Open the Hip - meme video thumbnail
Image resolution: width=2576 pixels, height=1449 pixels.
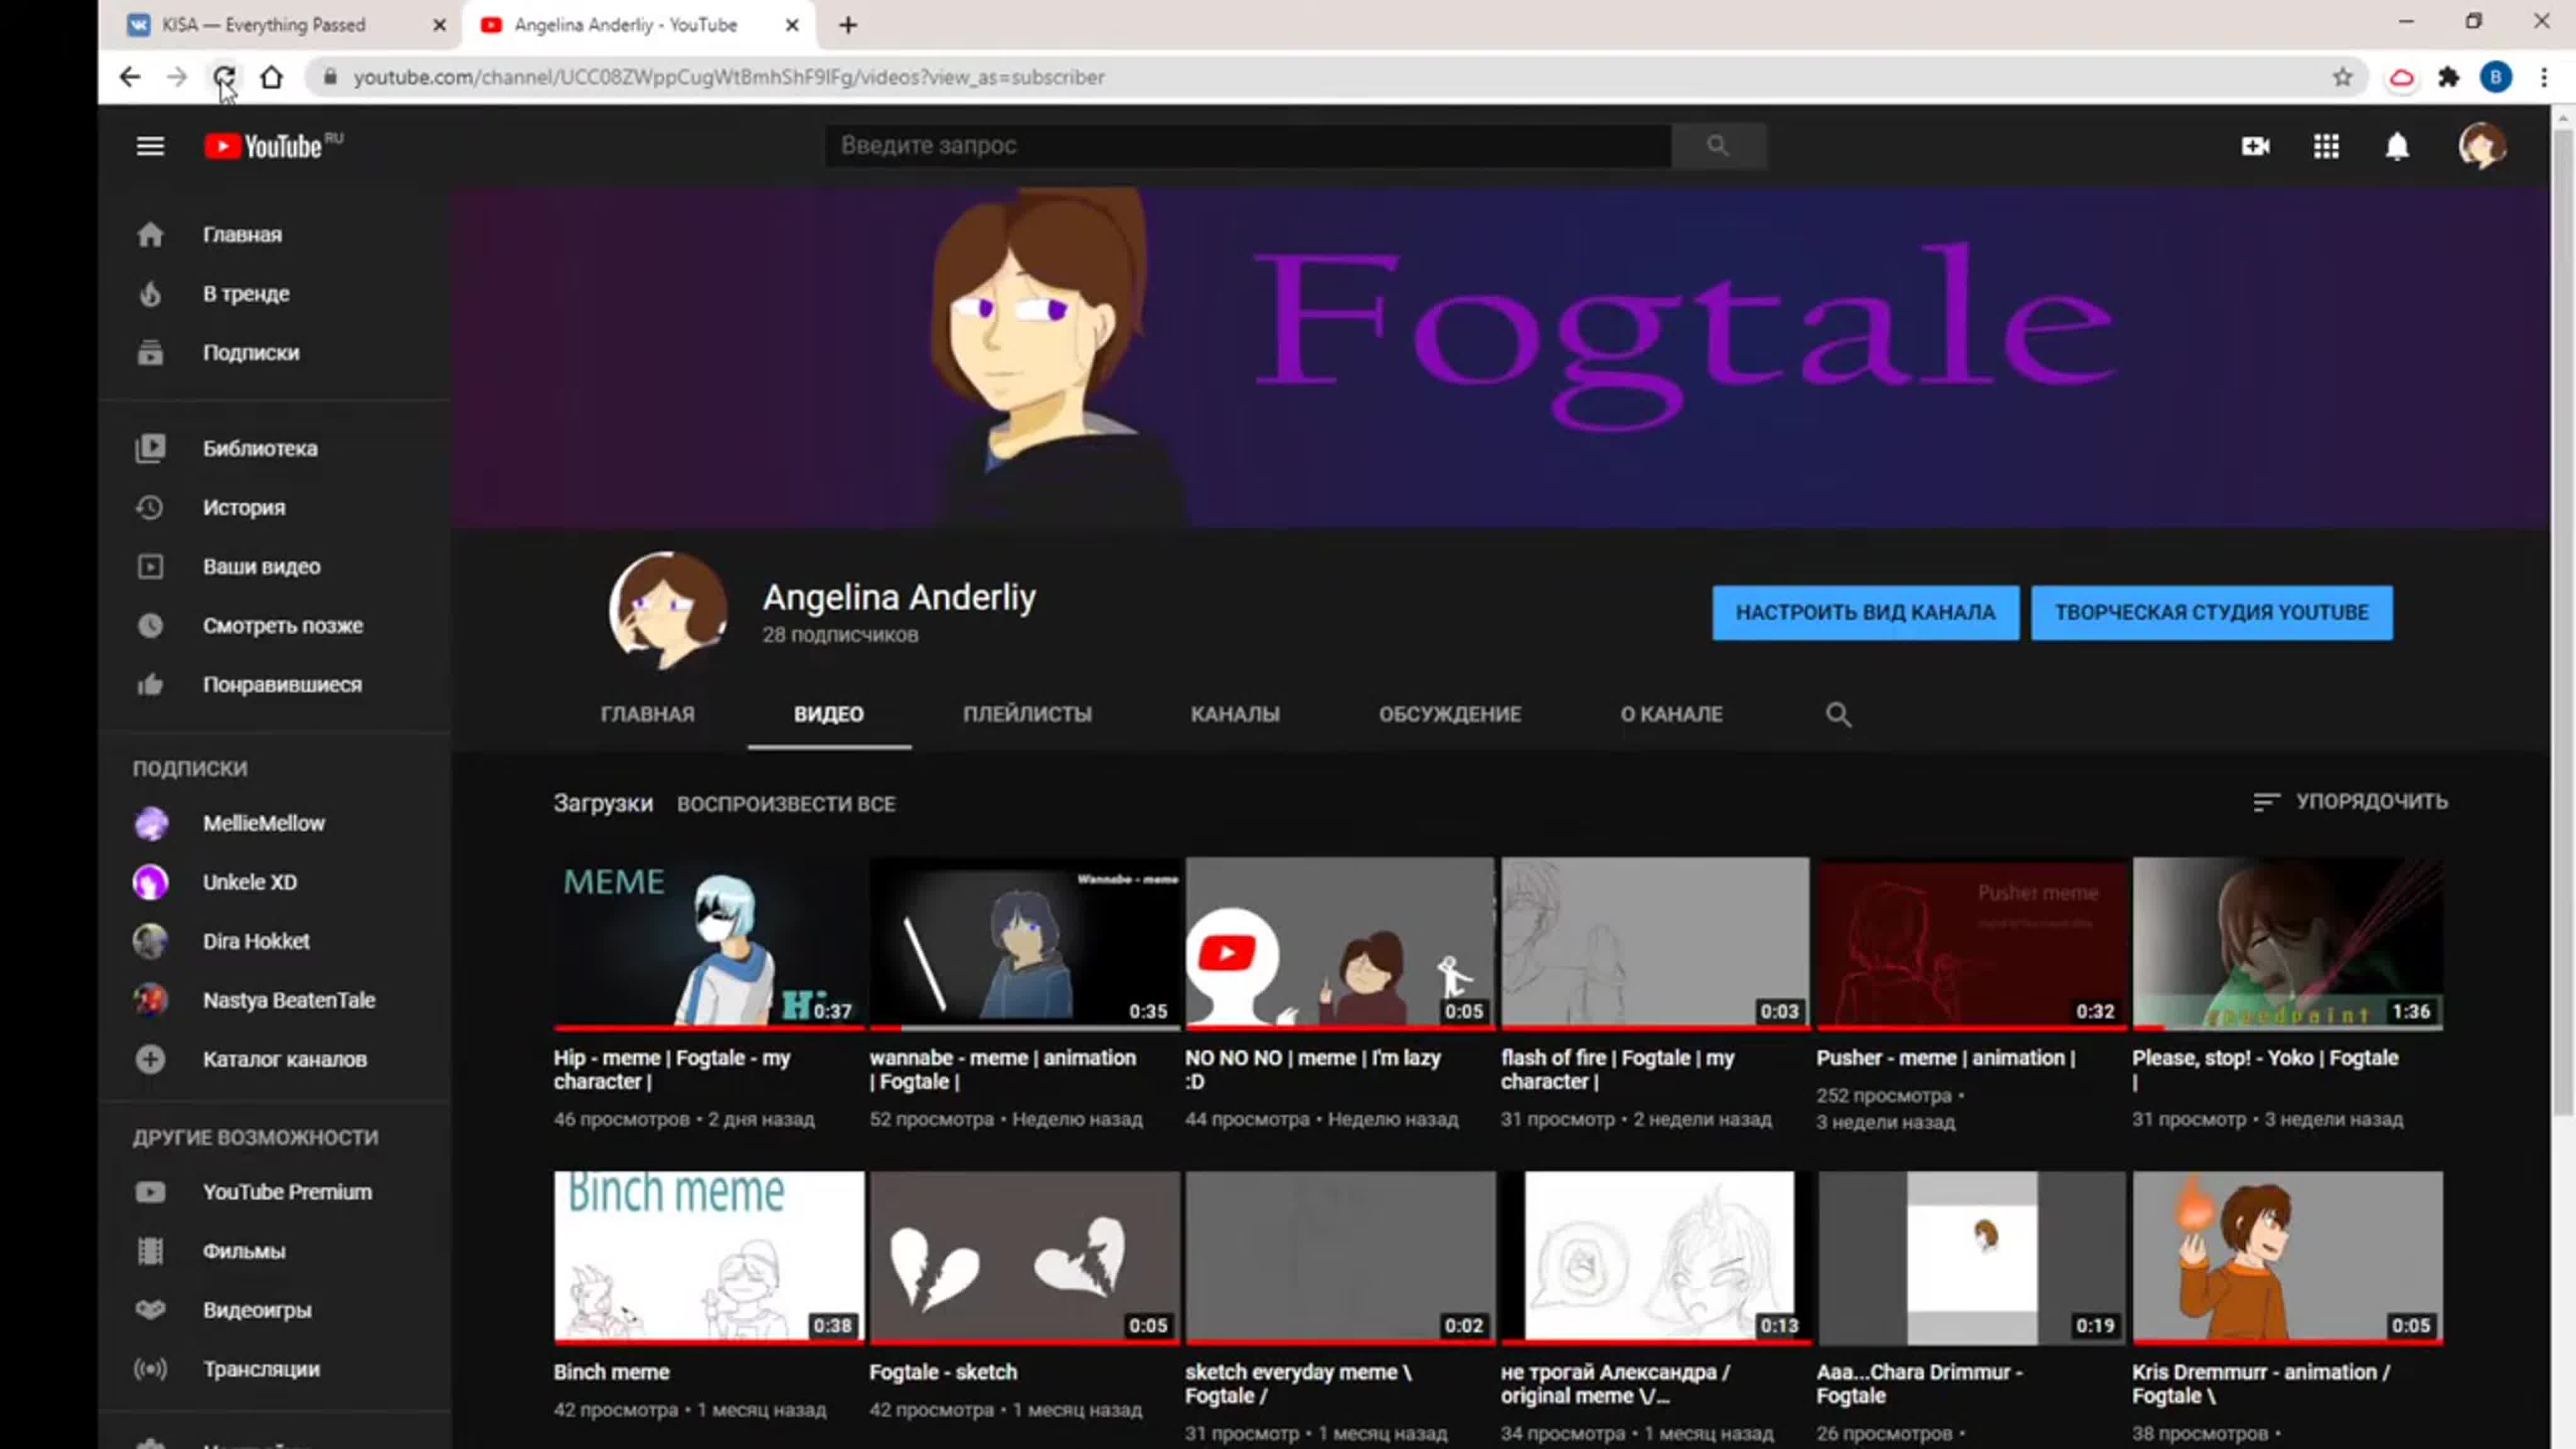709,943
